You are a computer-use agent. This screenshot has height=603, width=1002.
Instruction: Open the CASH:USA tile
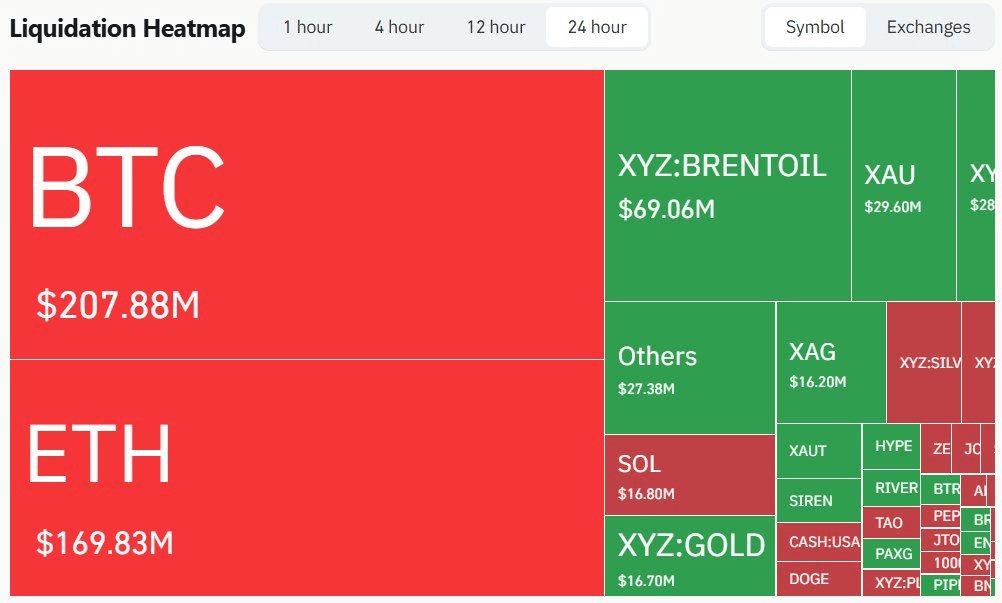[818, 540]
